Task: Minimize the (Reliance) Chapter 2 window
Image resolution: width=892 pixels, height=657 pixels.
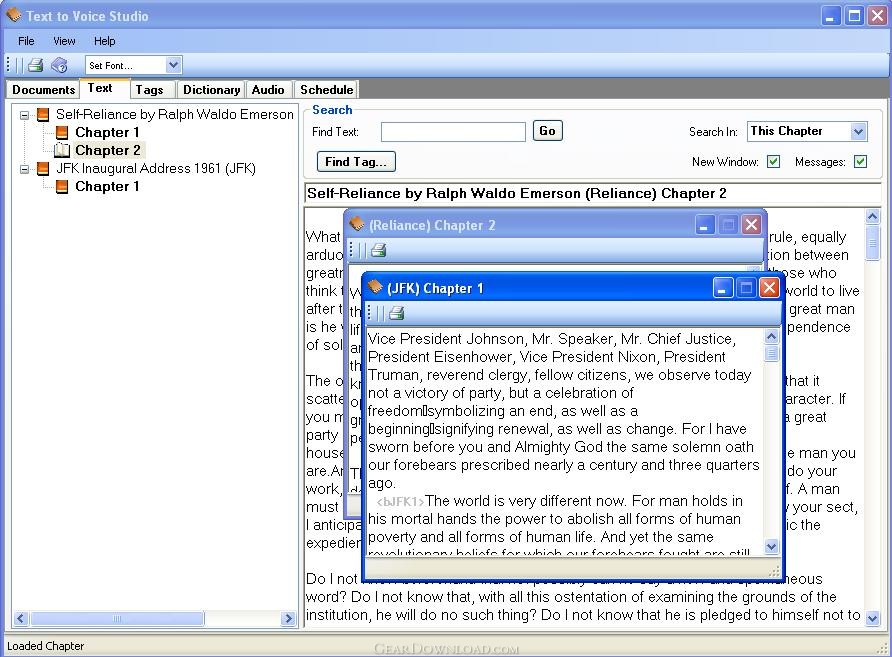Action: coord(704,225)
